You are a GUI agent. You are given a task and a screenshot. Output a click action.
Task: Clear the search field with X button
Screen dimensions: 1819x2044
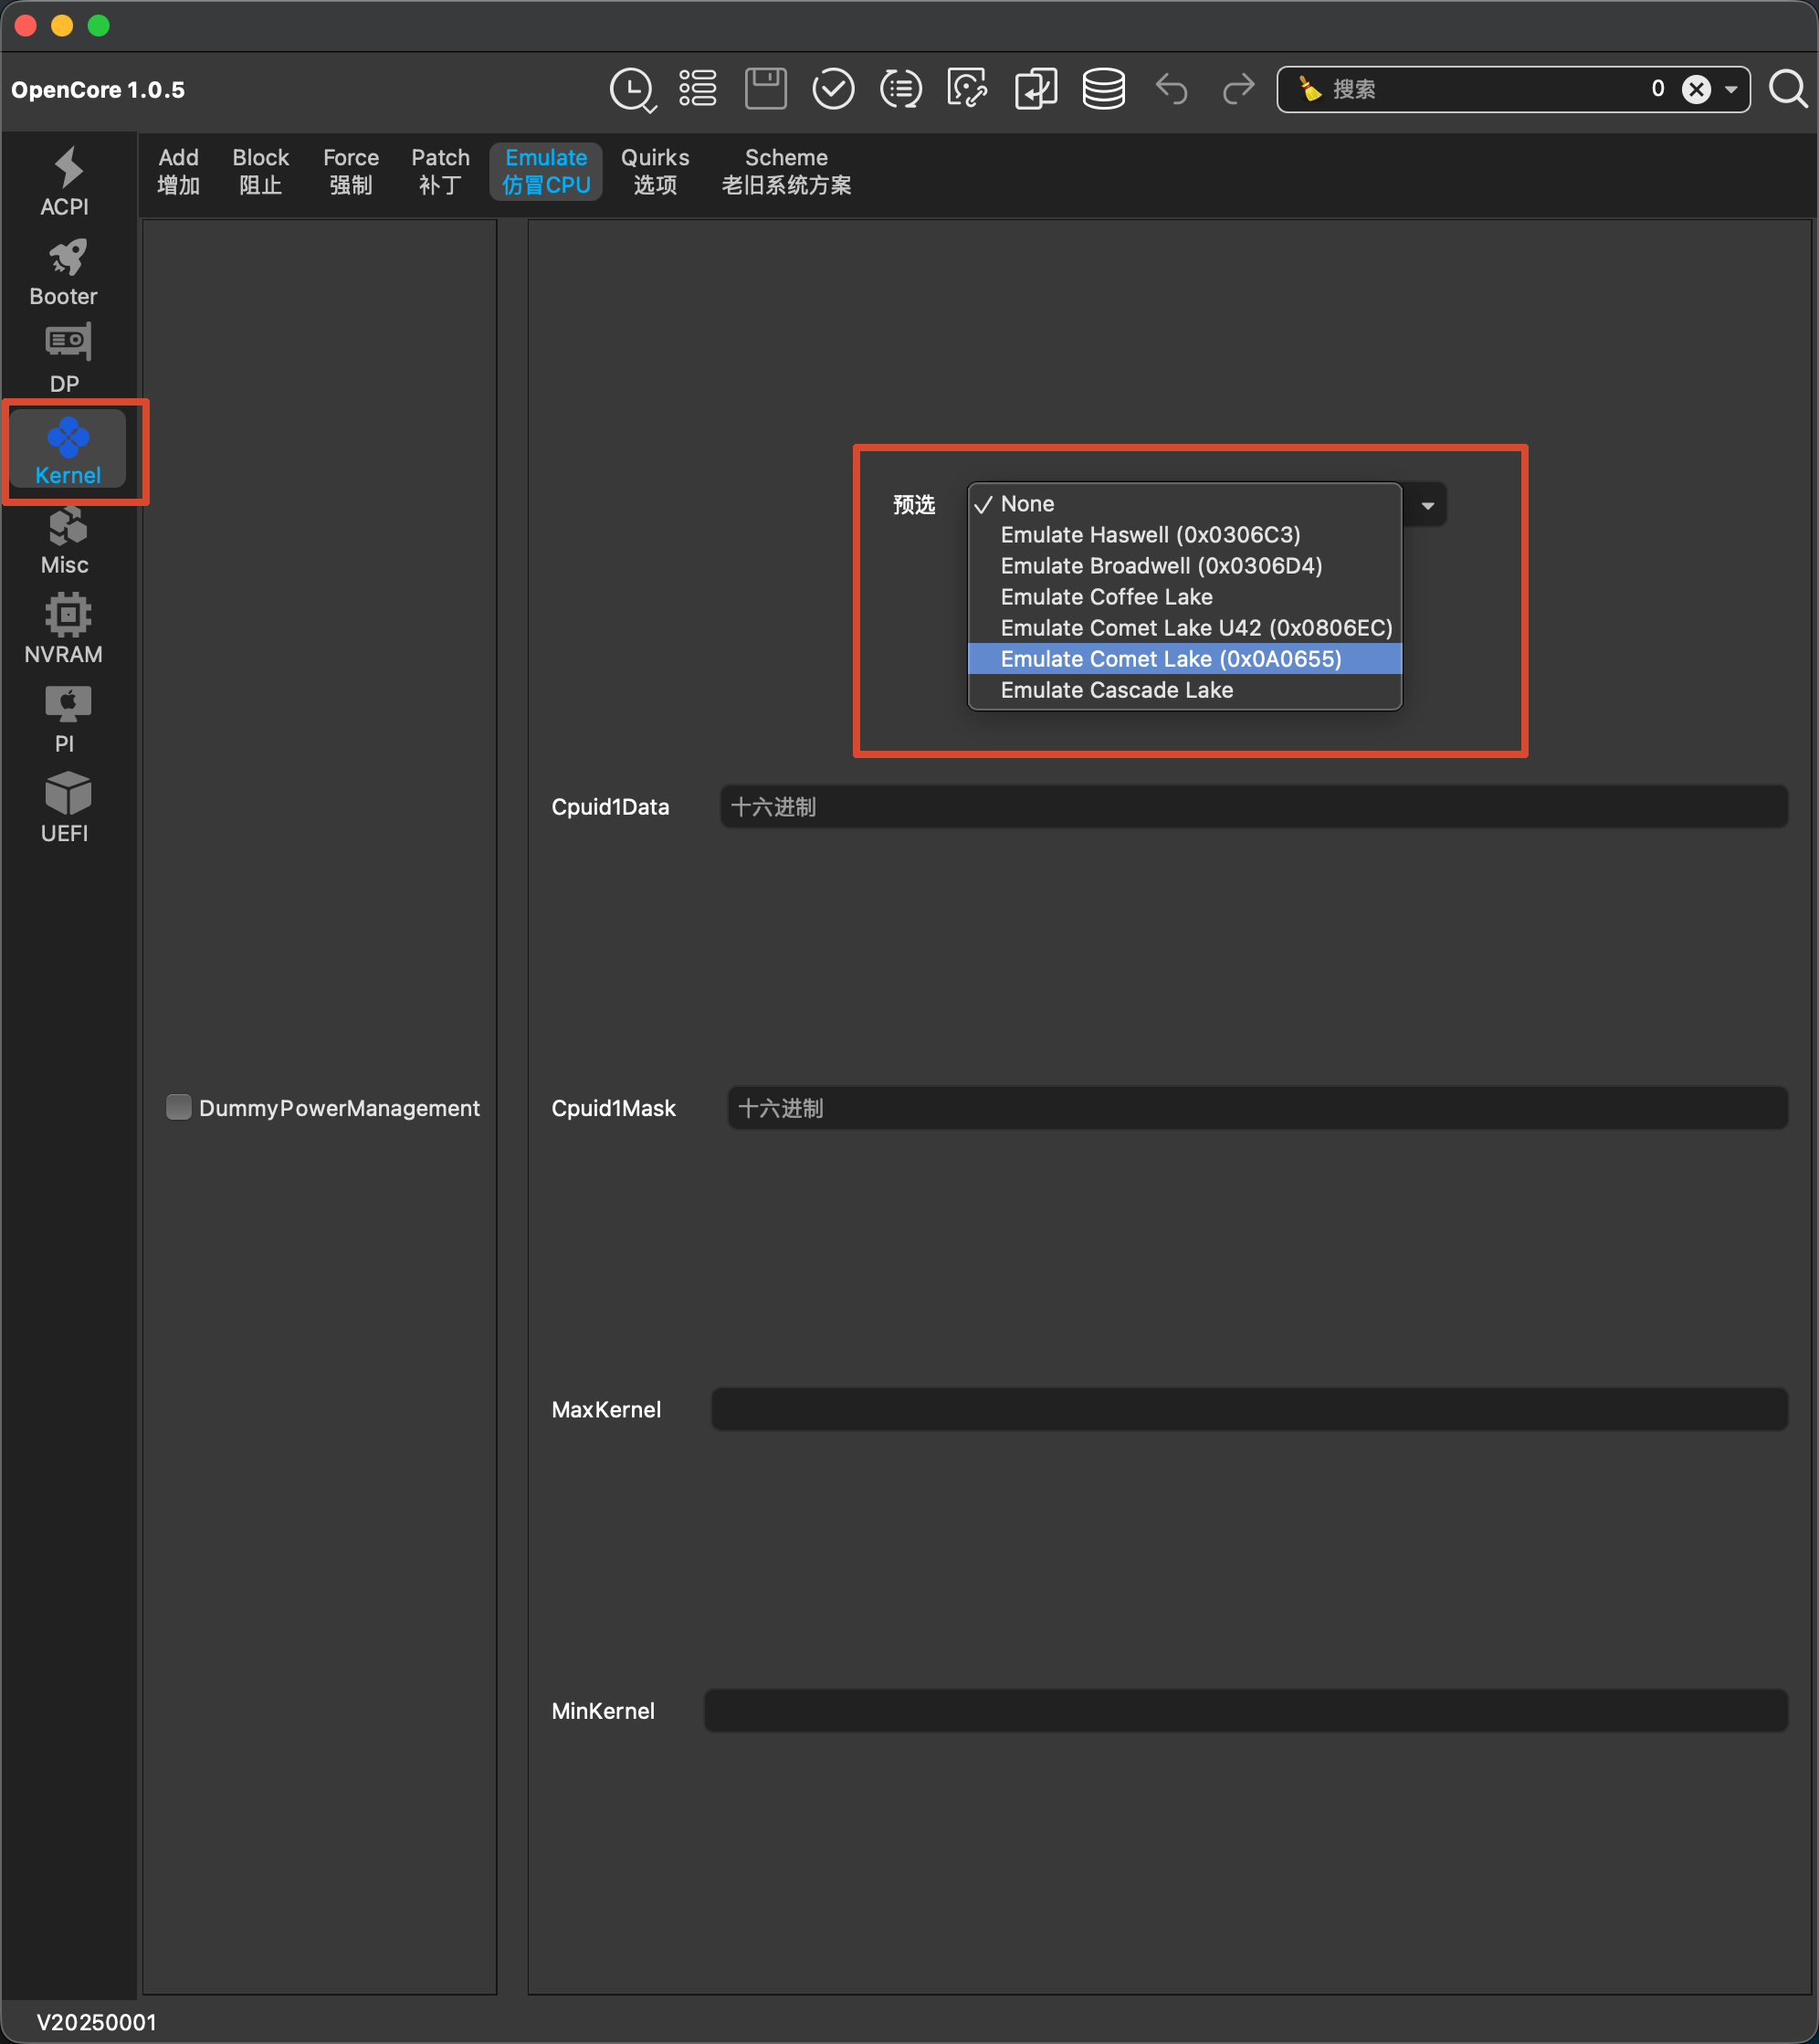(x=1696, y=90)
